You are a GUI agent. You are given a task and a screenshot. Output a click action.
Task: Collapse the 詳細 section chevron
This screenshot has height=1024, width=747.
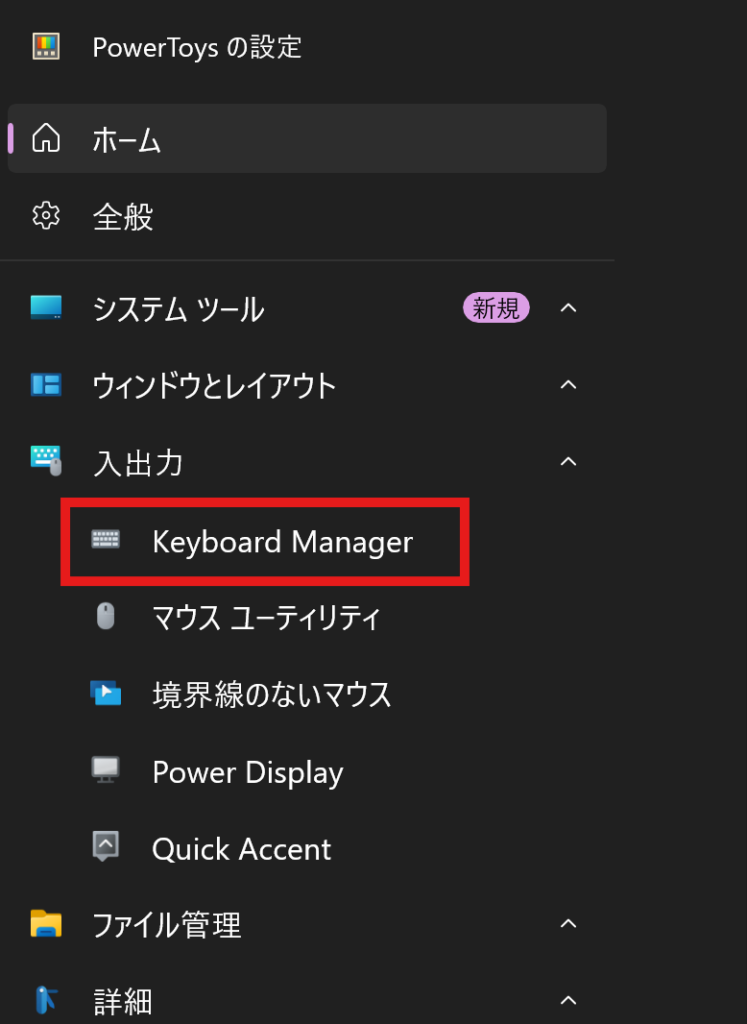click(569, 1000)
